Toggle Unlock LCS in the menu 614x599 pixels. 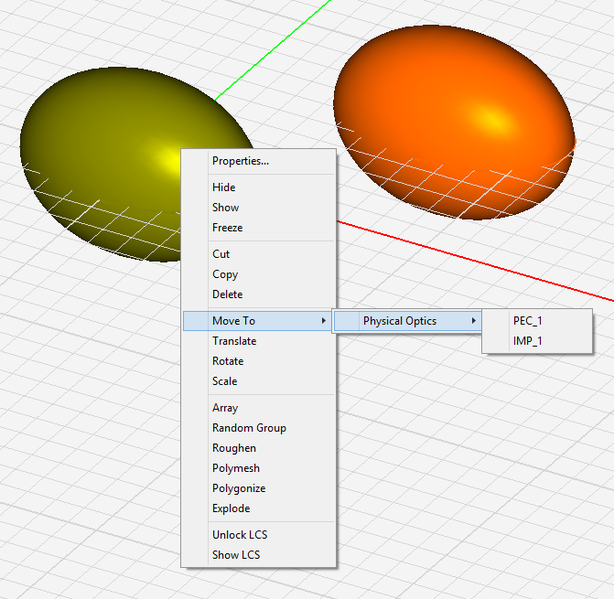239,535
